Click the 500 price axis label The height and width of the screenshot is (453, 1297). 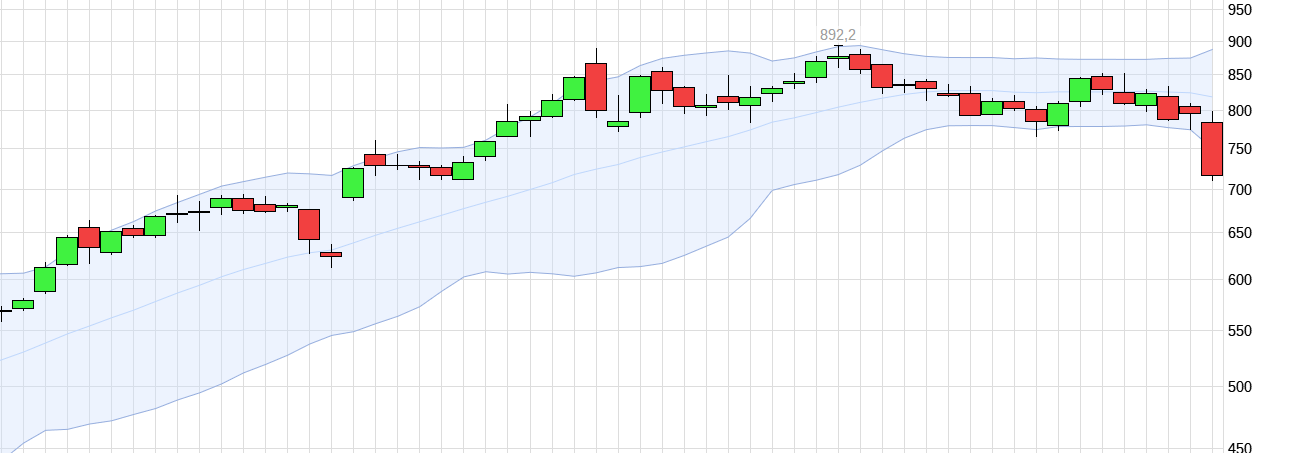coord(1239,387)
